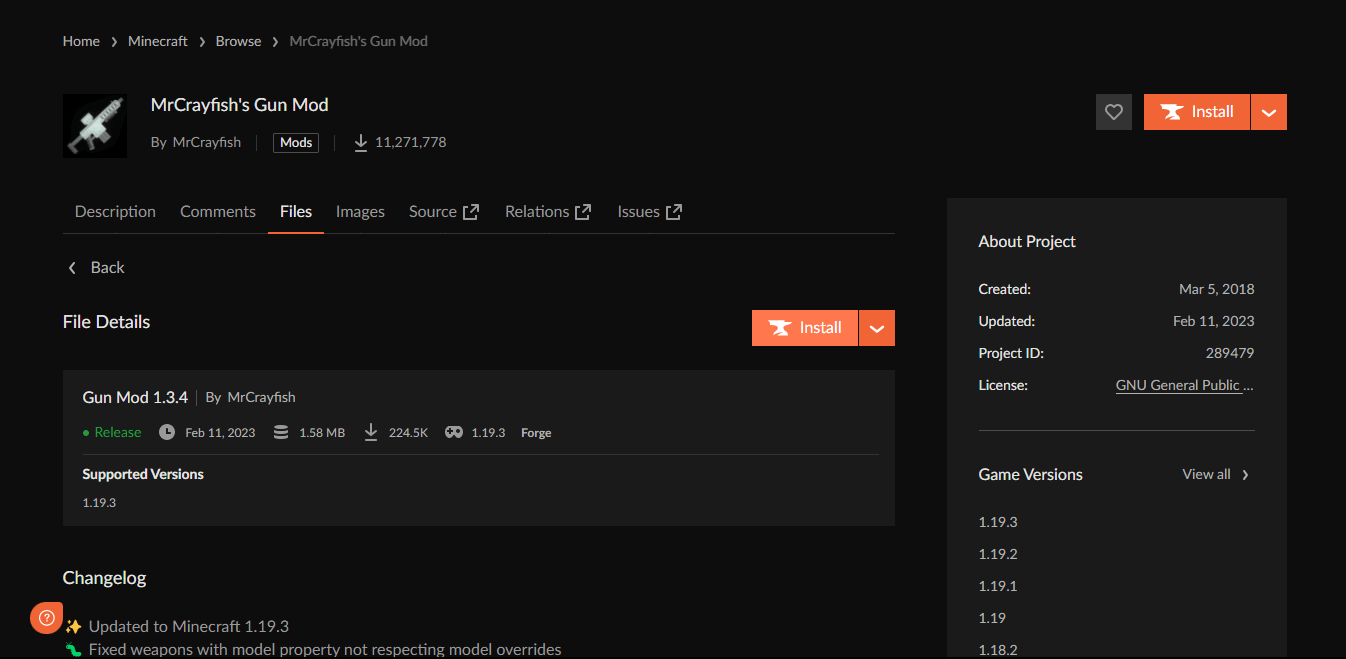Viewport: 1346px width, 659px height.
Task: Click the heart favorite icon
Action: pyautogui.click(x=1114, y=112)
